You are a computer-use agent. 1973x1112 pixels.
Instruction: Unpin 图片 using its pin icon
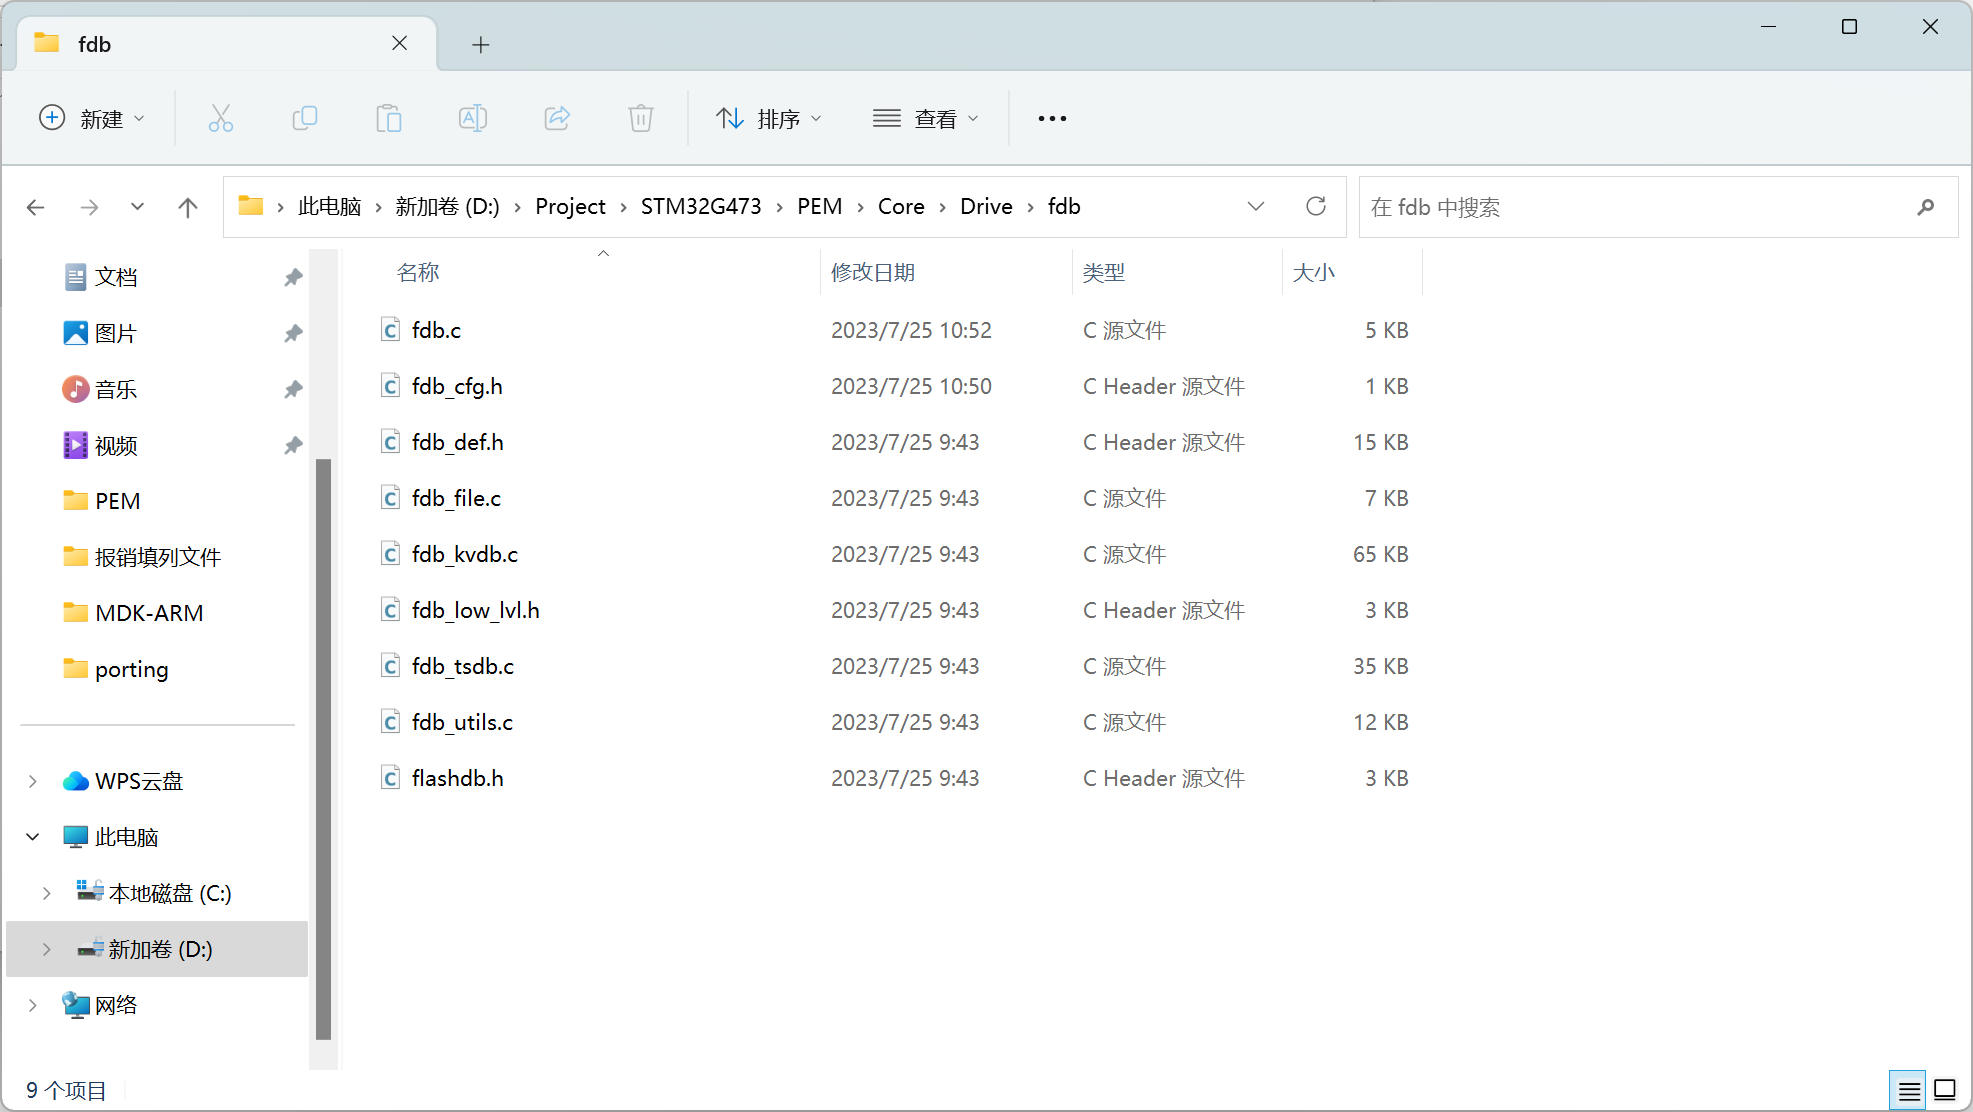293,333
